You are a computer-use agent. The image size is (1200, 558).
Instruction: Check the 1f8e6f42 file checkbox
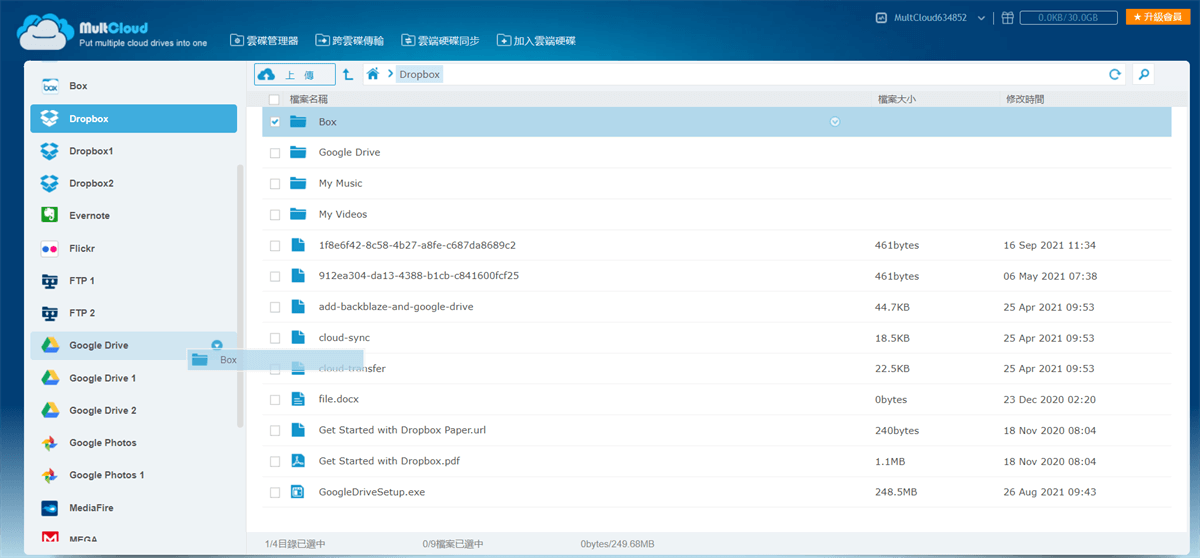274,245
